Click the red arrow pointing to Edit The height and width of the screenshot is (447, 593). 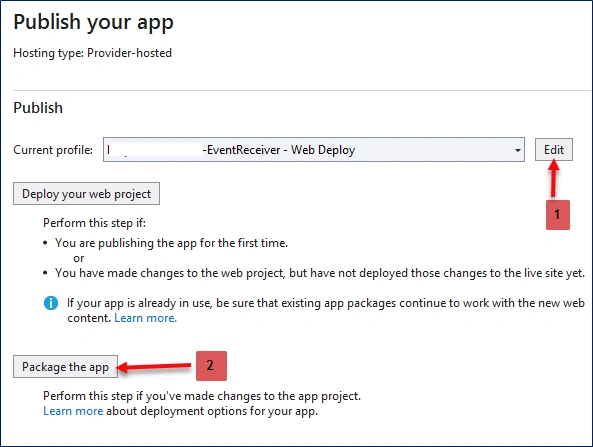(554, 178)
